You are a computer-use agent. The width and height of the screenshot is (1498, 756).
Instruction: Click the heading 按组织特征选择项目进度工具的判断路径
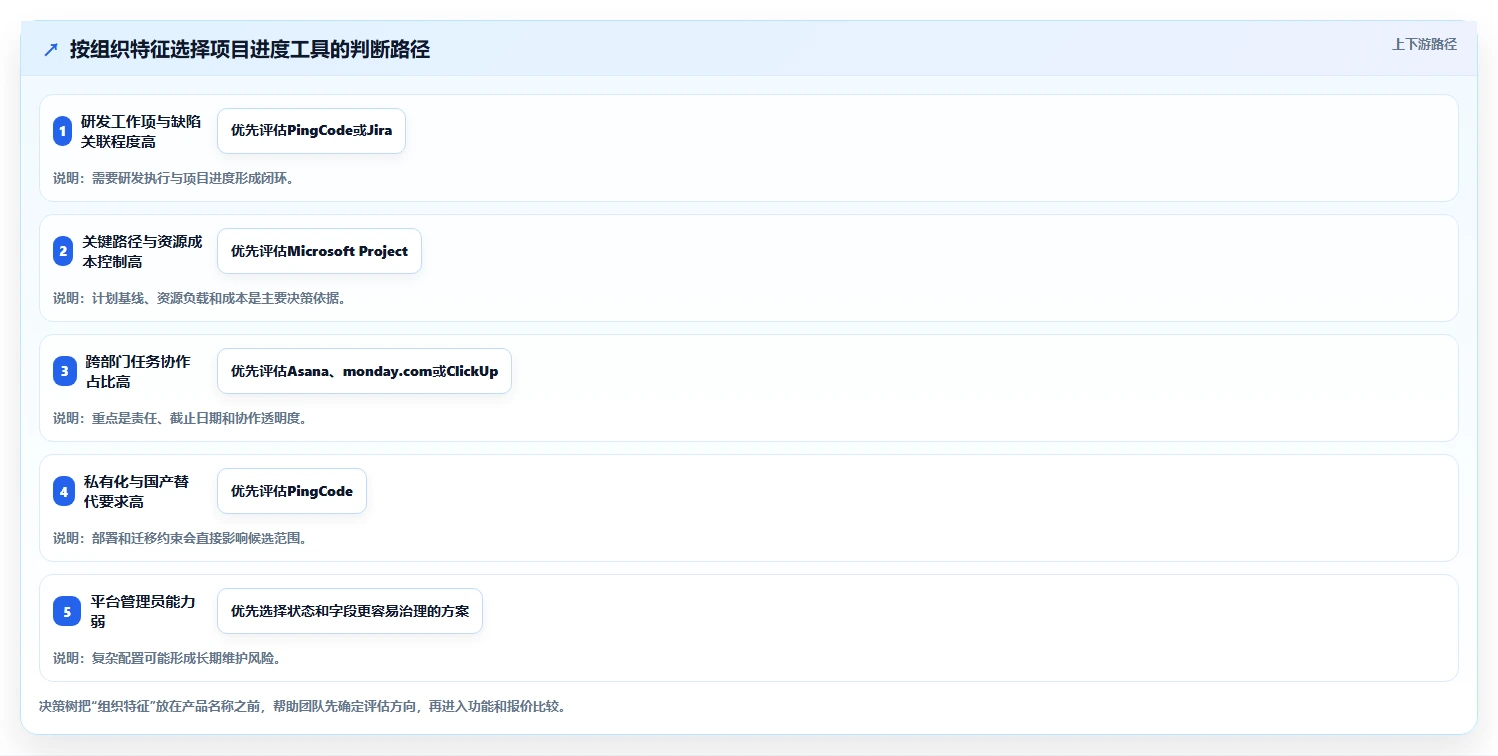coord(250,50)
